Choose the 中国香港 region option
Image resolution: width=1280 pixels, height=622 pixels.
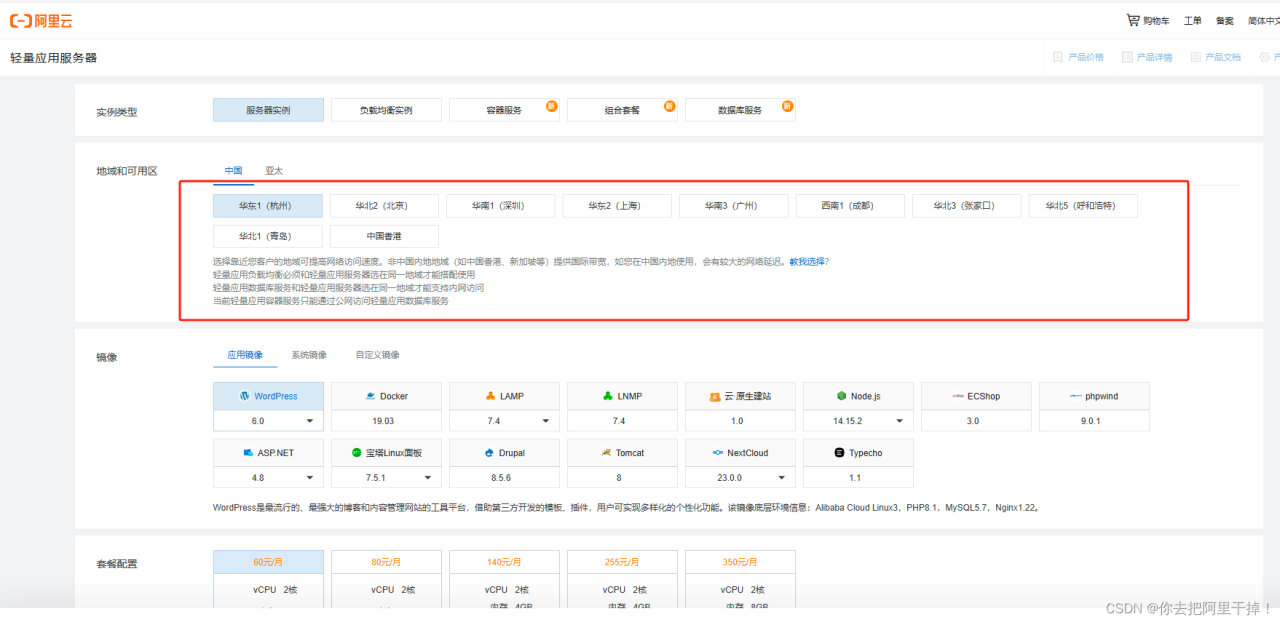point(384,236)
